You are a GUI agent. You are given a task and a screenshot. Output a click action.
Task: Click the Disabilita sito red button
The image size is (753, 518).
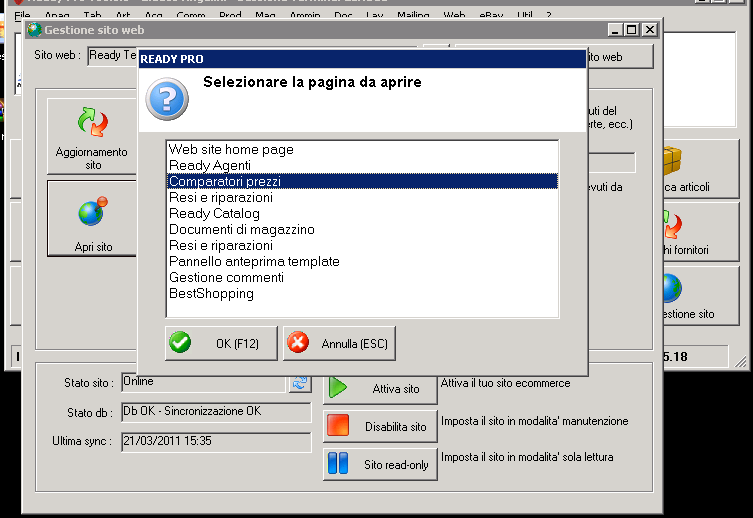pyautogui.click(x=380, y=426)
